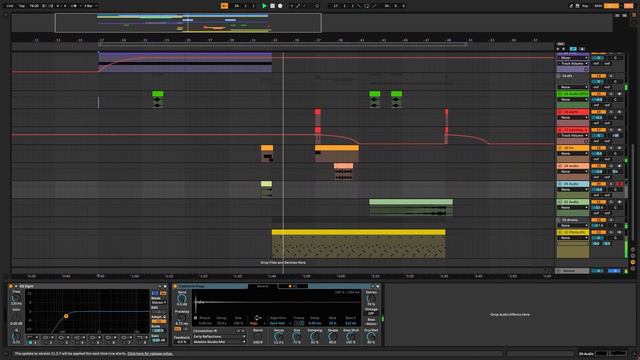This screenshot has width=640, height=360.
Task: Adjust the reverb Decay knob
Action: click(x=279, y=336)
